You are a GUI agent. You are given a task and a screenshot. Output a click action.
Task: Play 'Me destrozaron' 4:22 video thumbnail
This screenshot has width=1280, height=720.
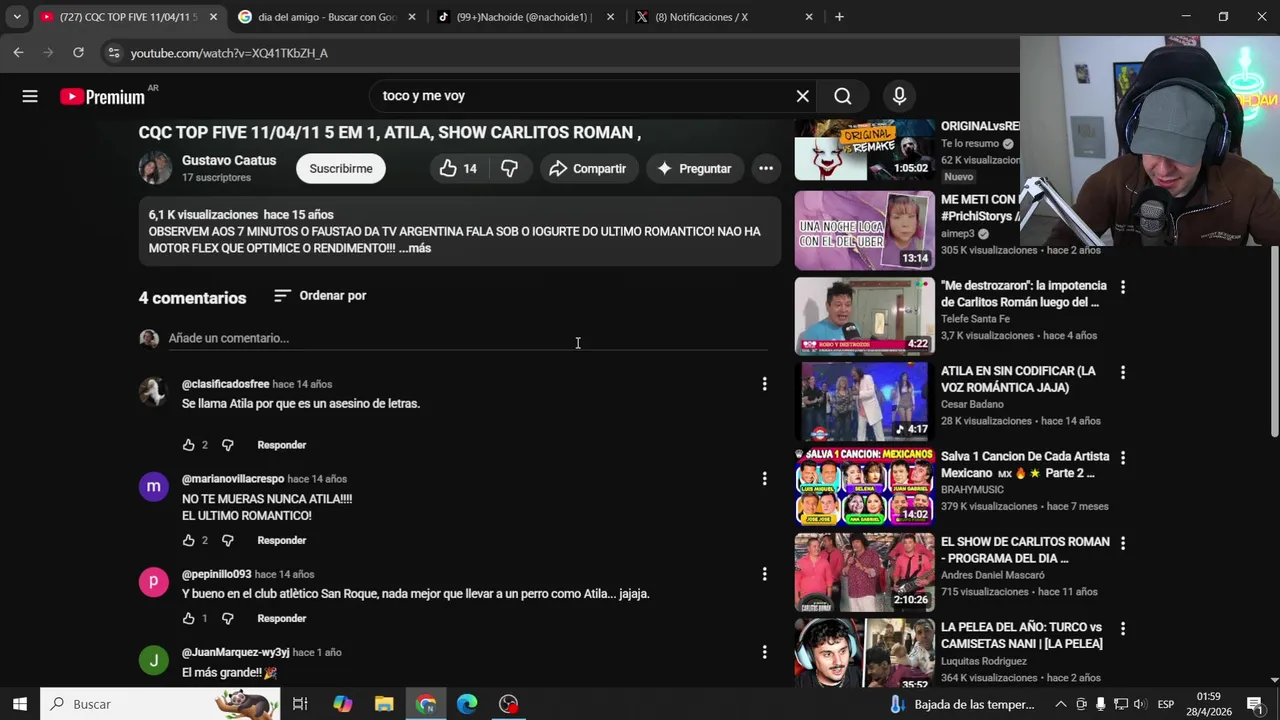[865, 316]
